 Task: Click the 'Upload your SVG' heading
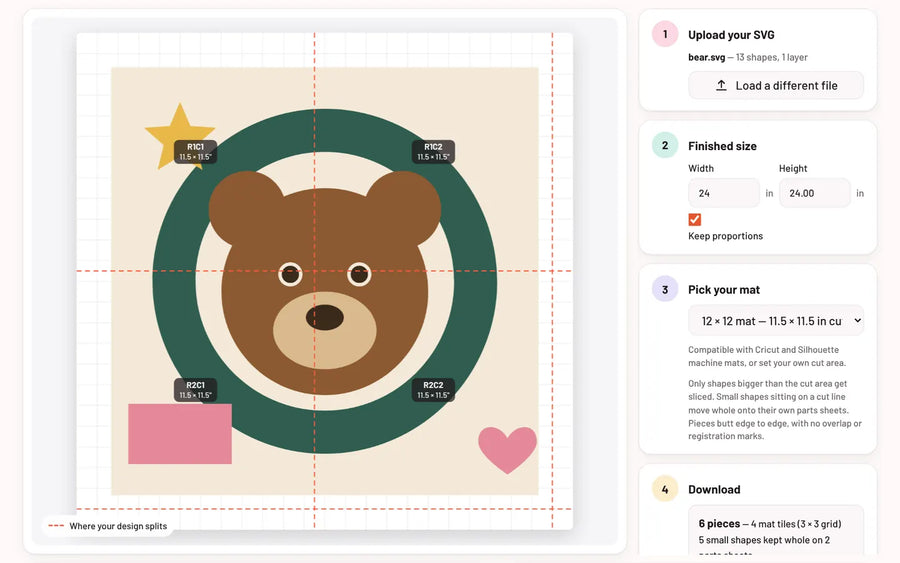point(731,35)
